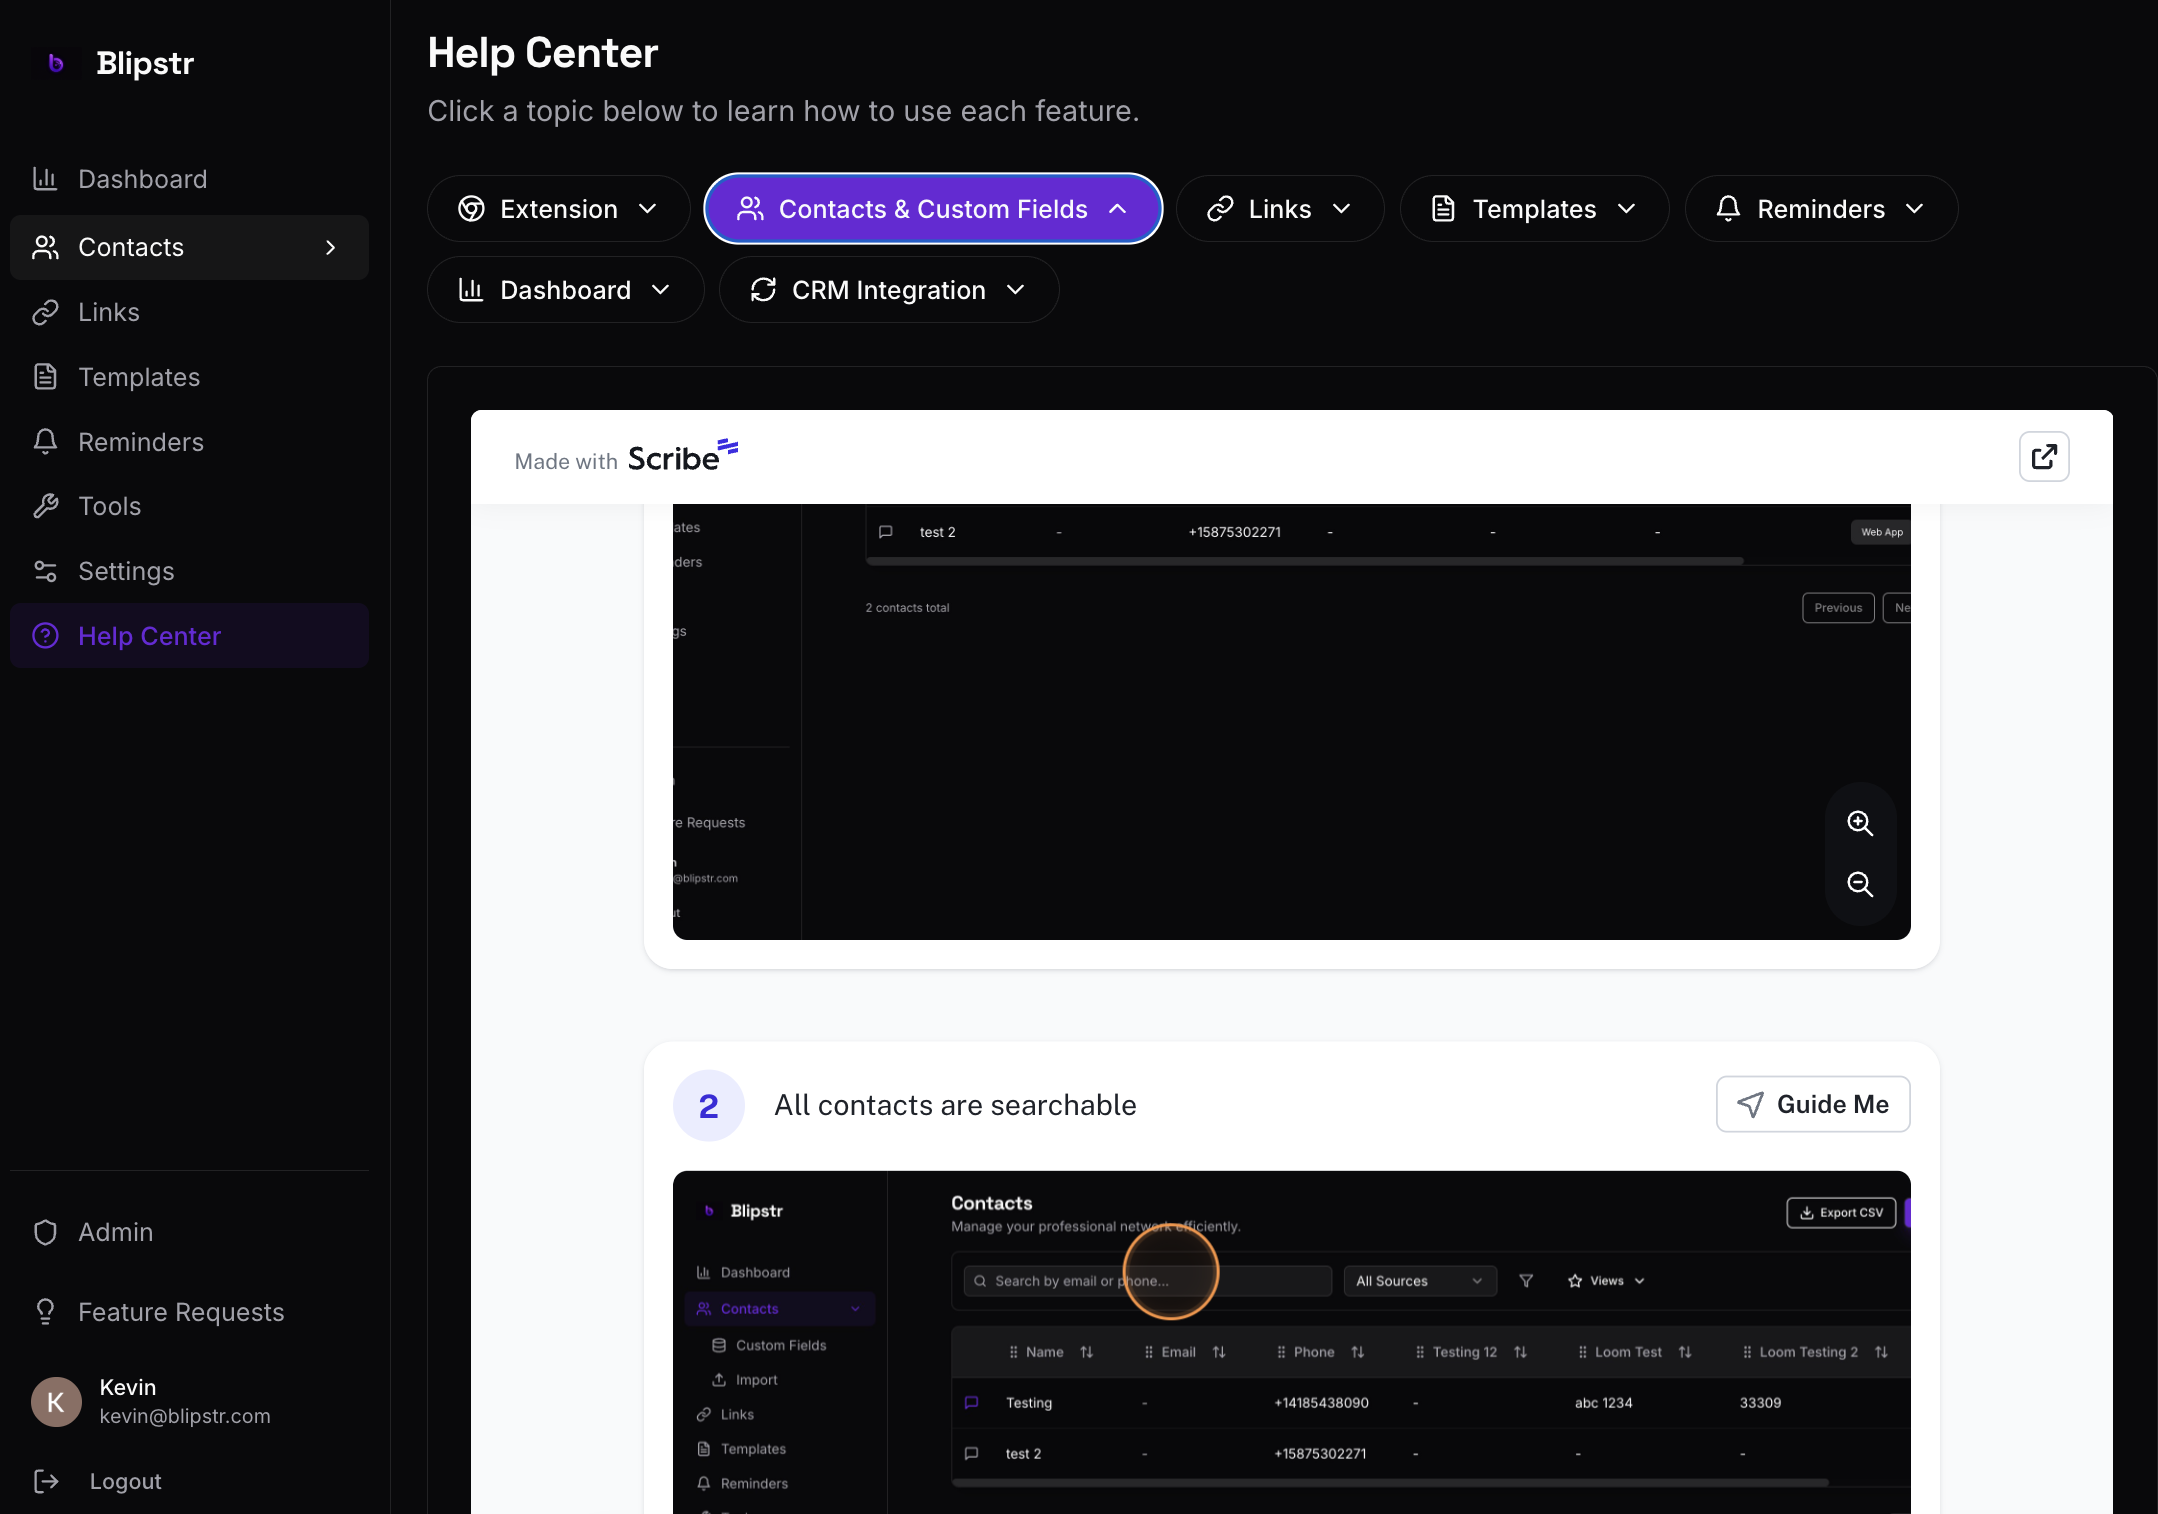This screenshot has height=1514, width=2158.
Task: Go to Dashboard in sidebar
Action: [x=142, y=179]
